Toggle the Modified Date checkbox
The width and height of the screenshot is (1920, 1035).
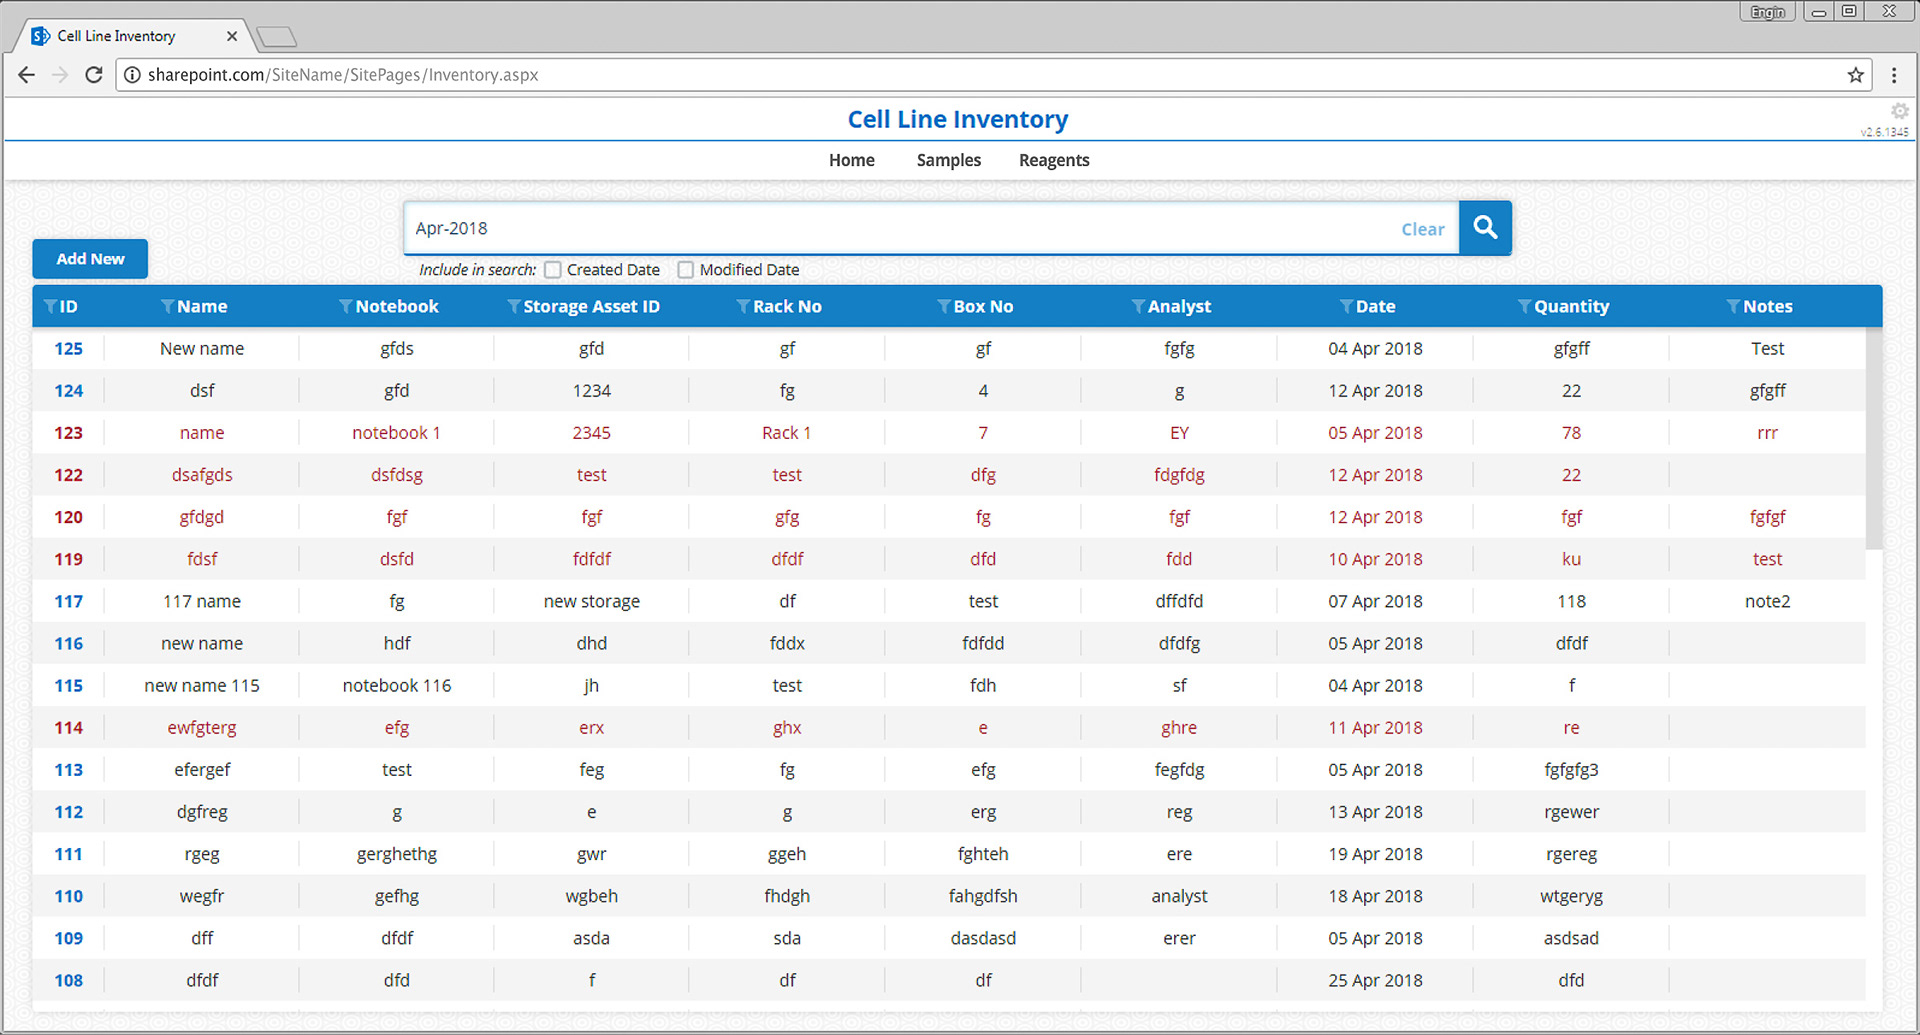(686, 270)
